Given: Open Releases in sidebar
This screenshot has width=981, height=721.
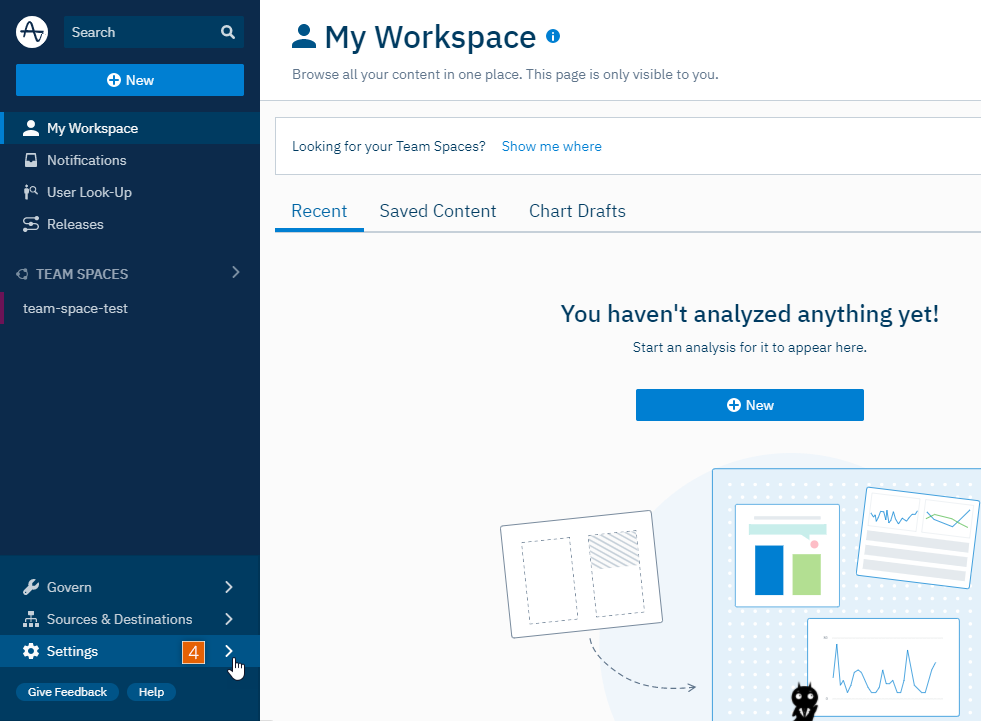Looking at the screenshot, I should pyautogui.click(x=130, y=224).
